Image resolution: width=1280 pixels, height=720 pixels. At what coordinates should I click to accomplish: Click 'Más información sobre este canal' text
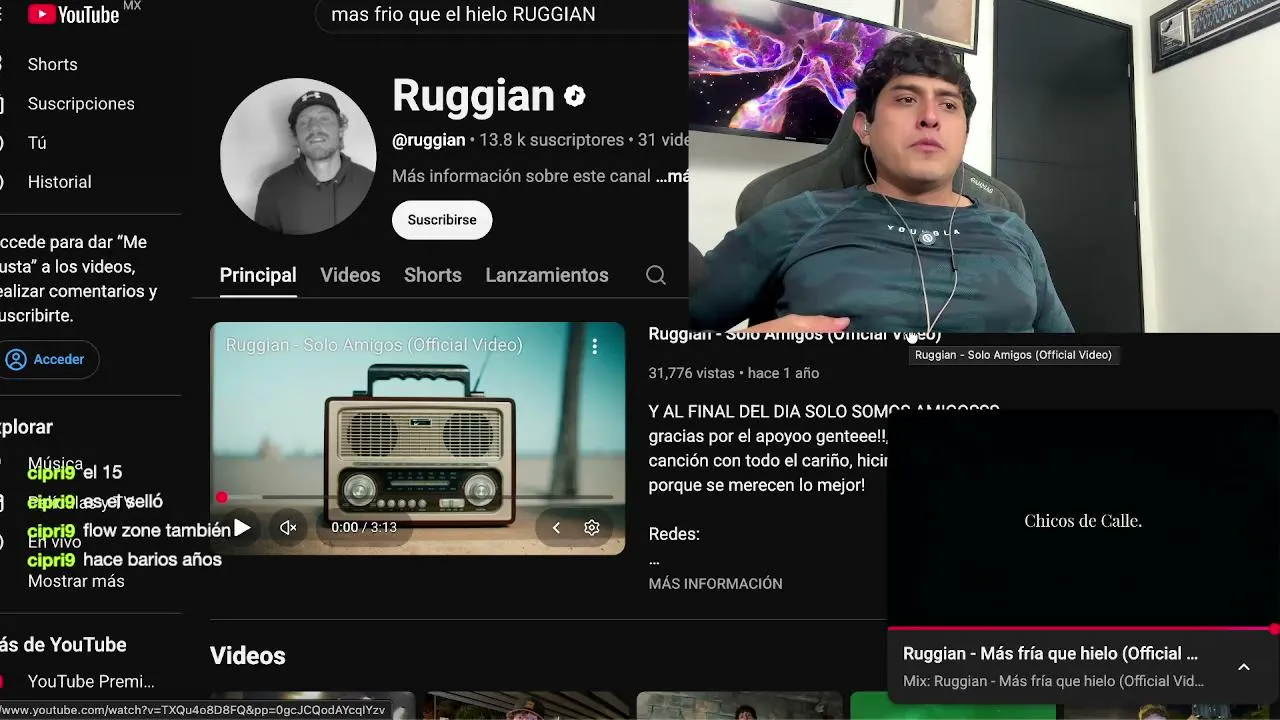coord(521,176)
